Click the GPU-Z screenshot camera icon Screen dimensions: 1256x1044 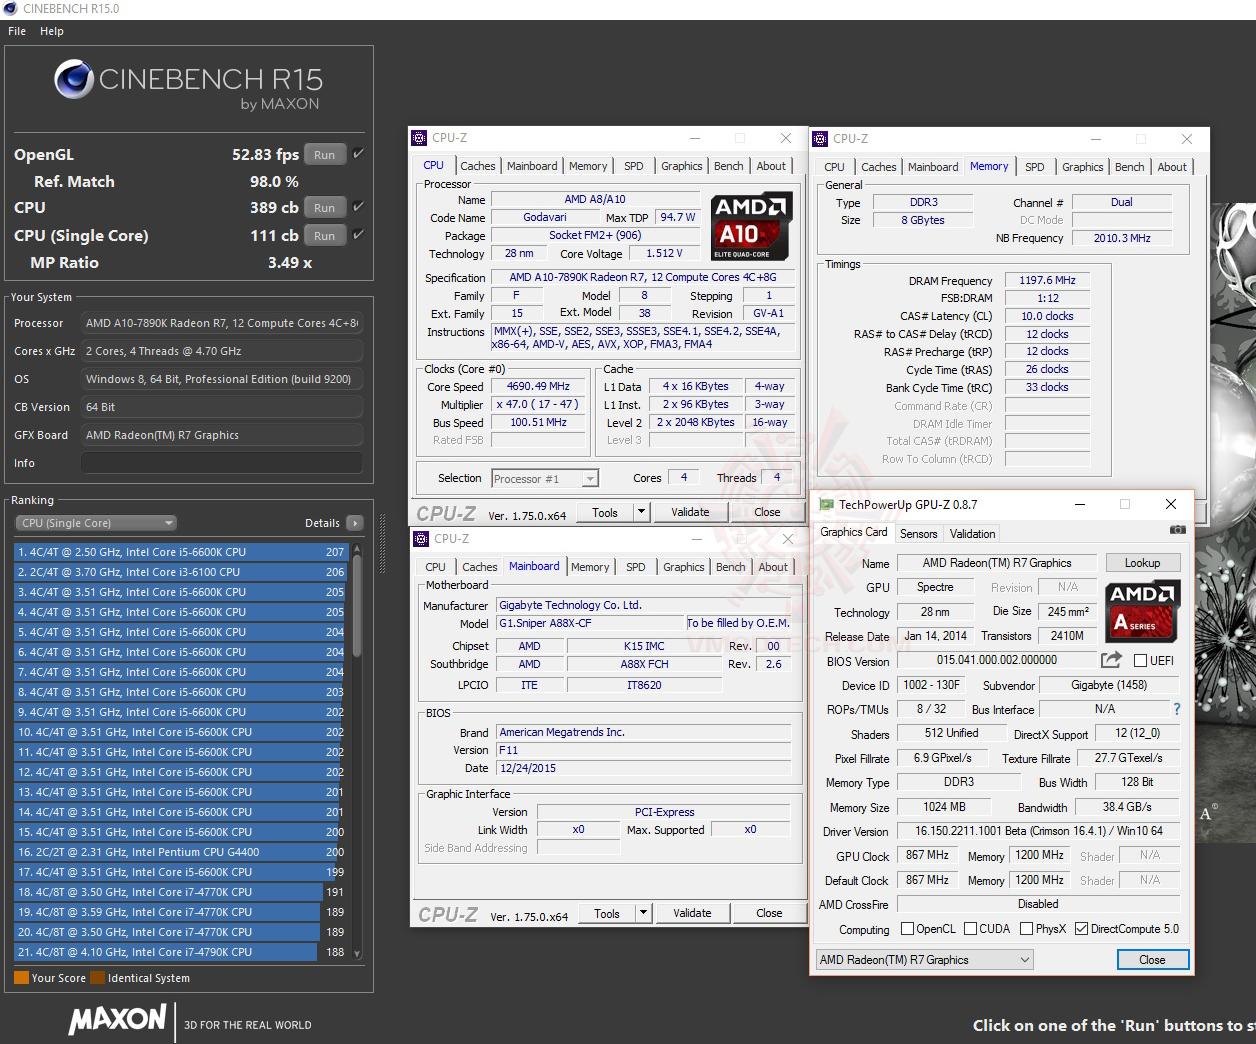[x=1178, y=529]
